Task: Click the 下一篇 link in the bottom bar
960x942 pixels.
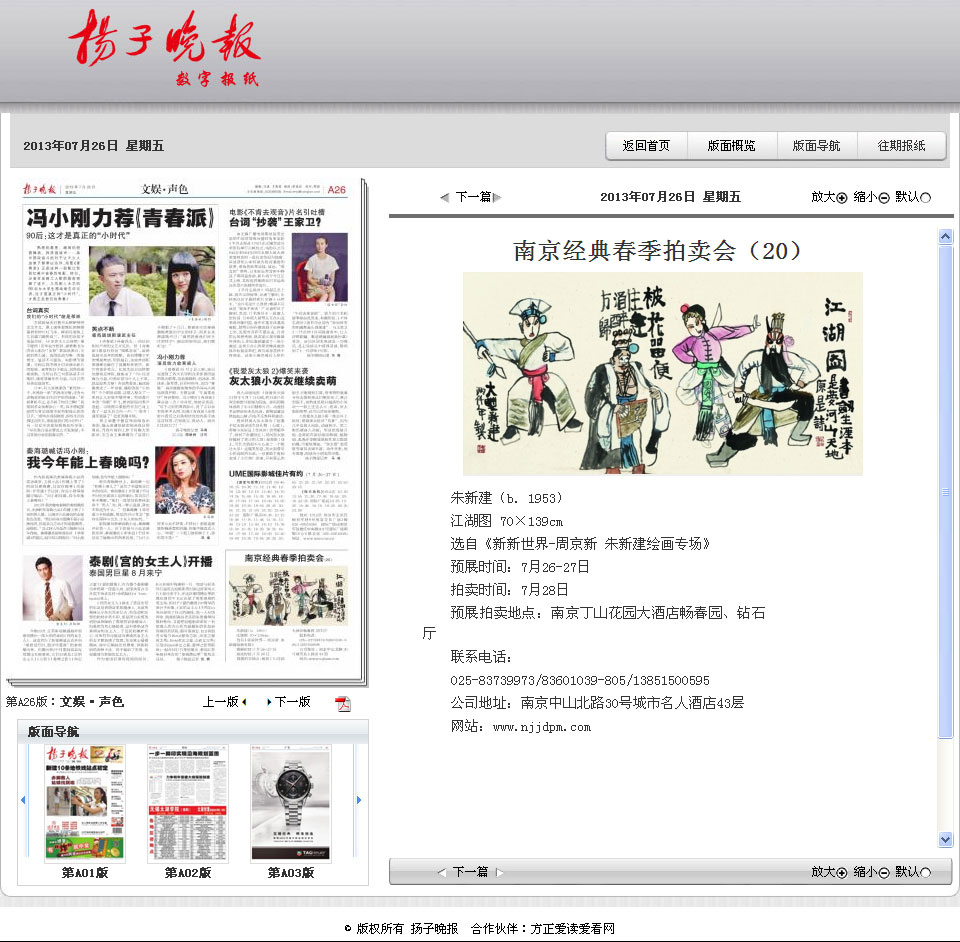Action: click(470, 872)
